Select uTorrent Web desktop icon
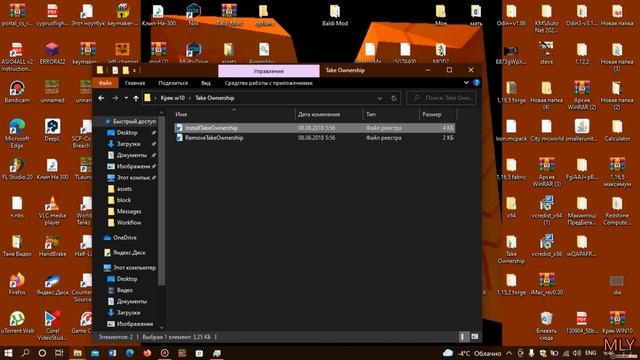 [x=17, y=323]
